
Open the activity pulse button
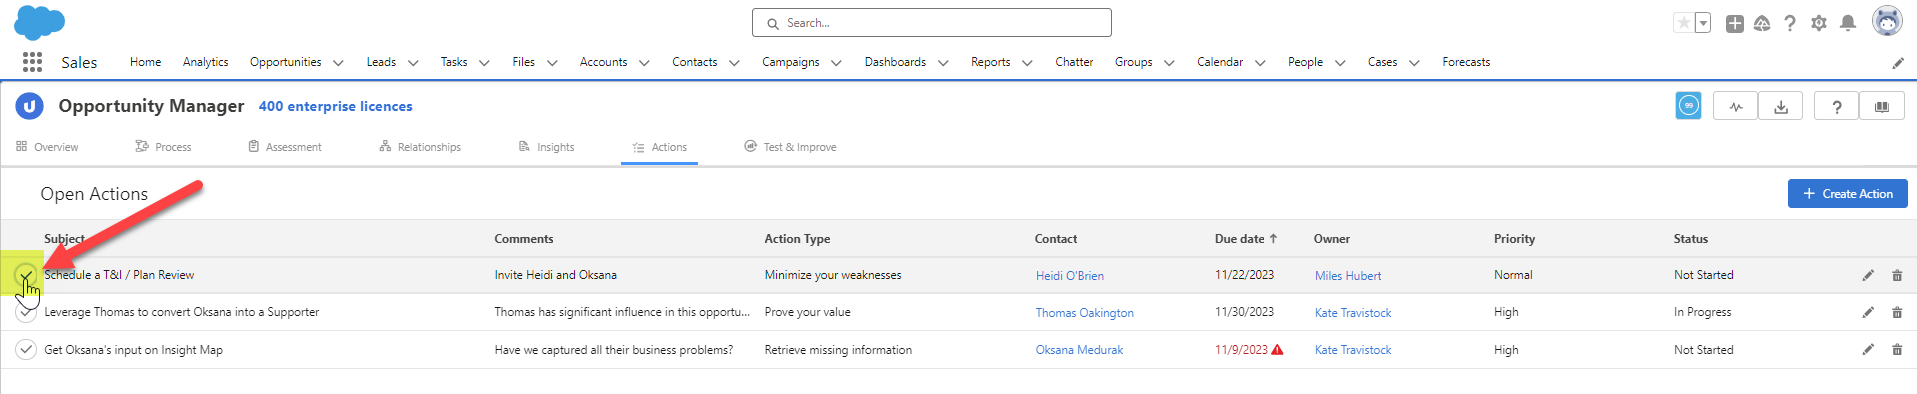(1736, 106)
